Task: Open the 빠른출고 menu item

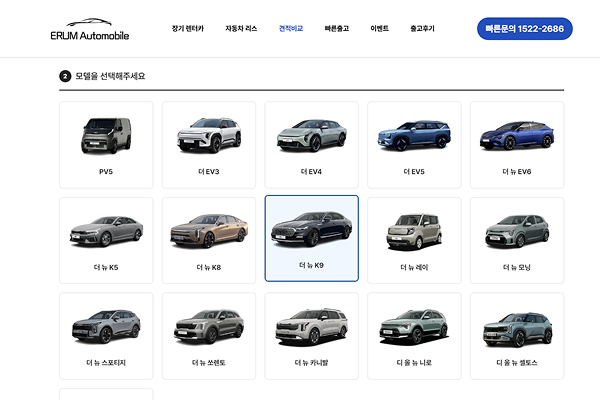Action: 337,29
